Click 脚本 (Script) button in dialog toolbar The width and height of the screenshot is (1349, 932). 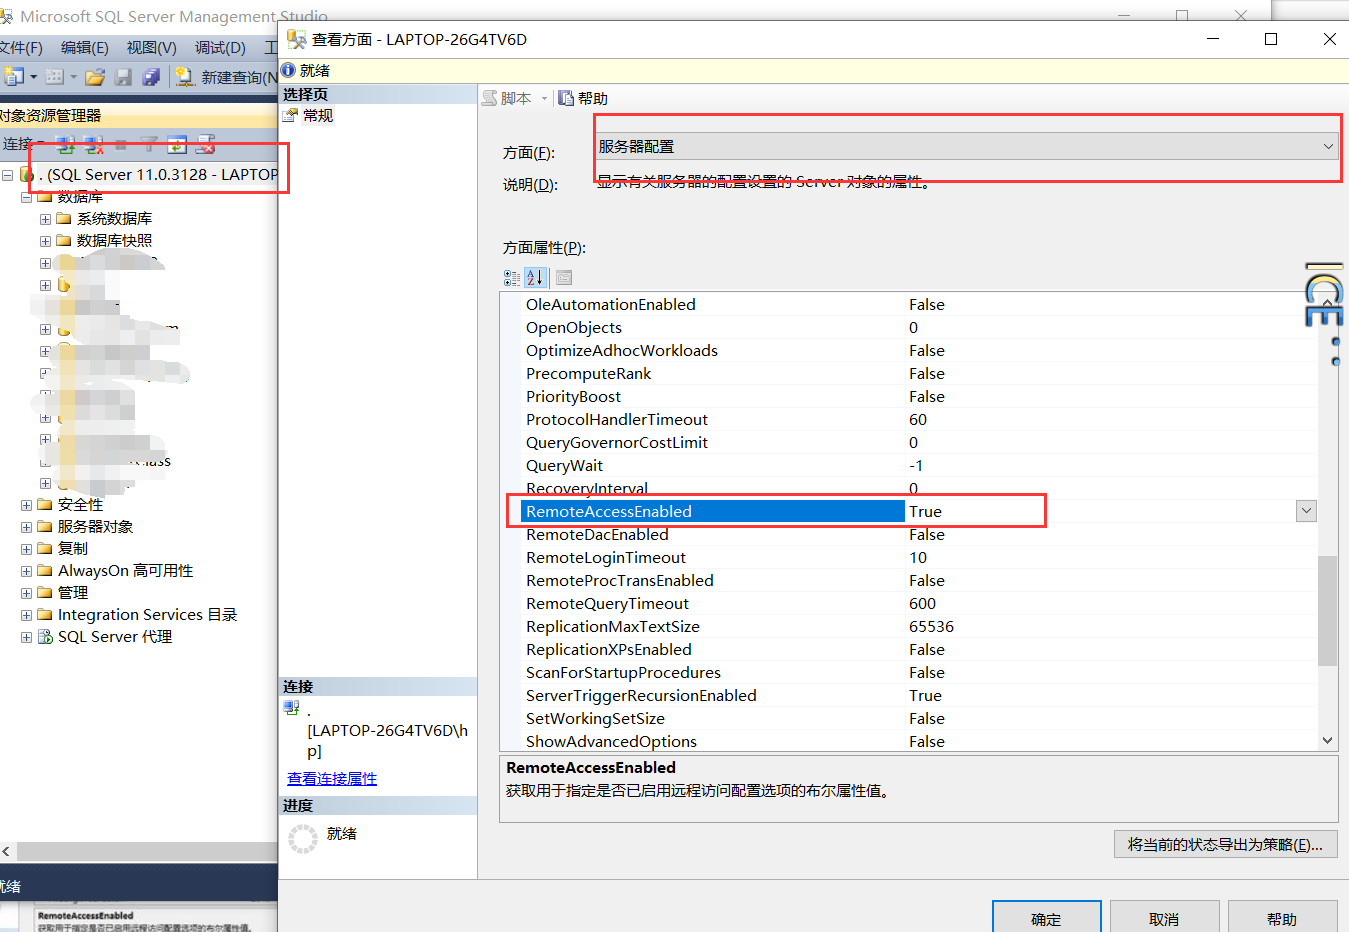point(507,98)
